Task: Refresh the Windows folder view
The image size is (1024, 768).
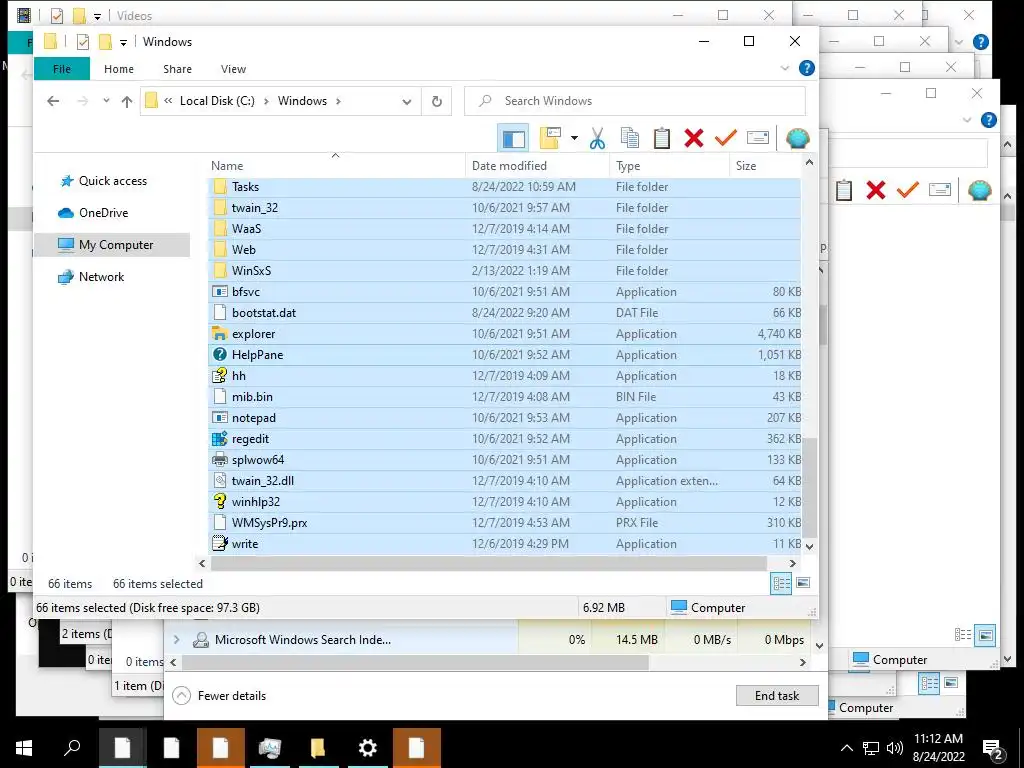Action: [437, 101]
